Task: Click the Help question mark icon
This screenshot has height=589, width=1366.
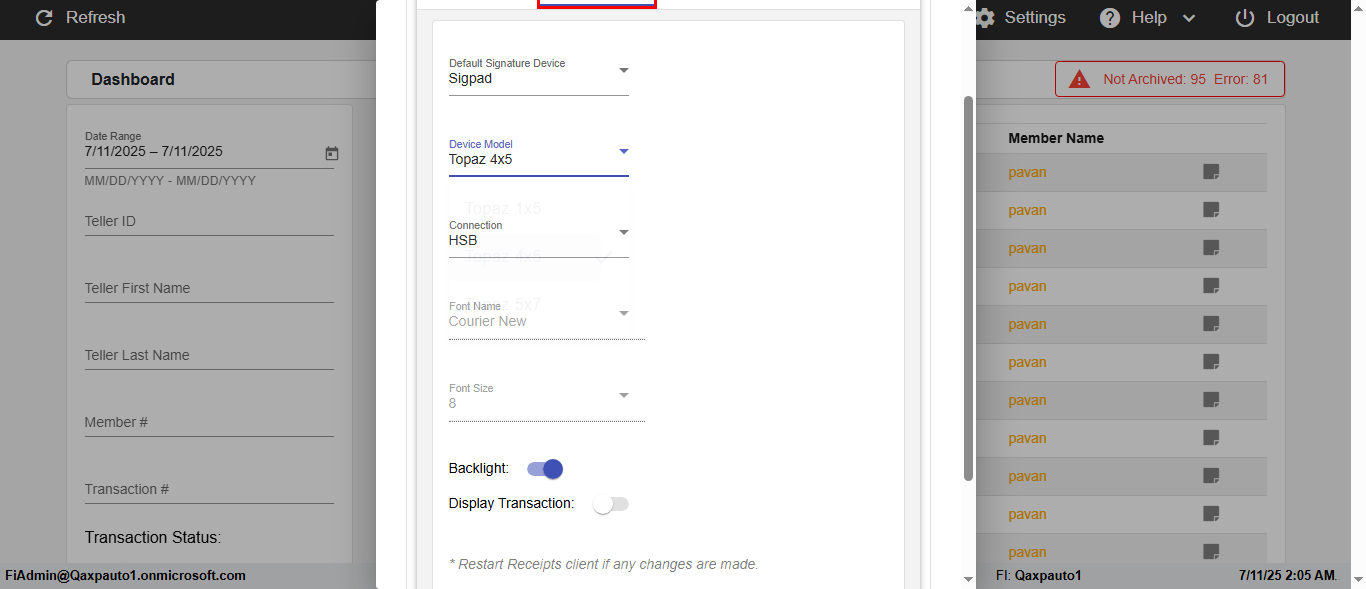Action: pos(1110,18)
